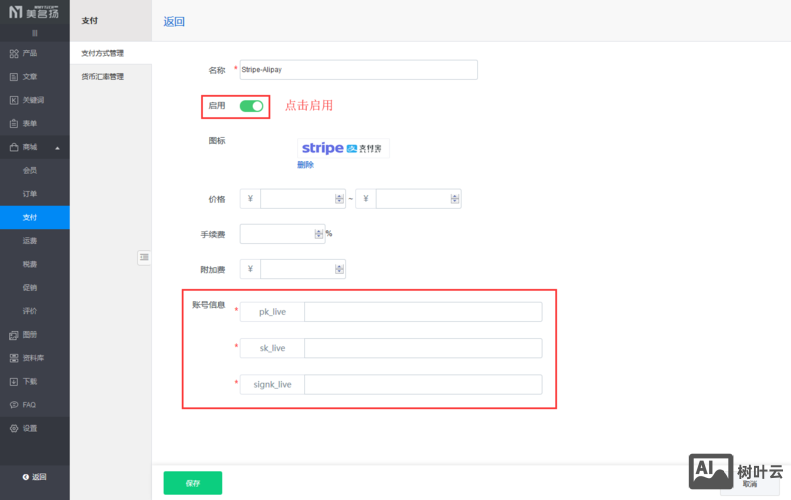Click the submenu panel collapse icon

(x=144, y=257)
